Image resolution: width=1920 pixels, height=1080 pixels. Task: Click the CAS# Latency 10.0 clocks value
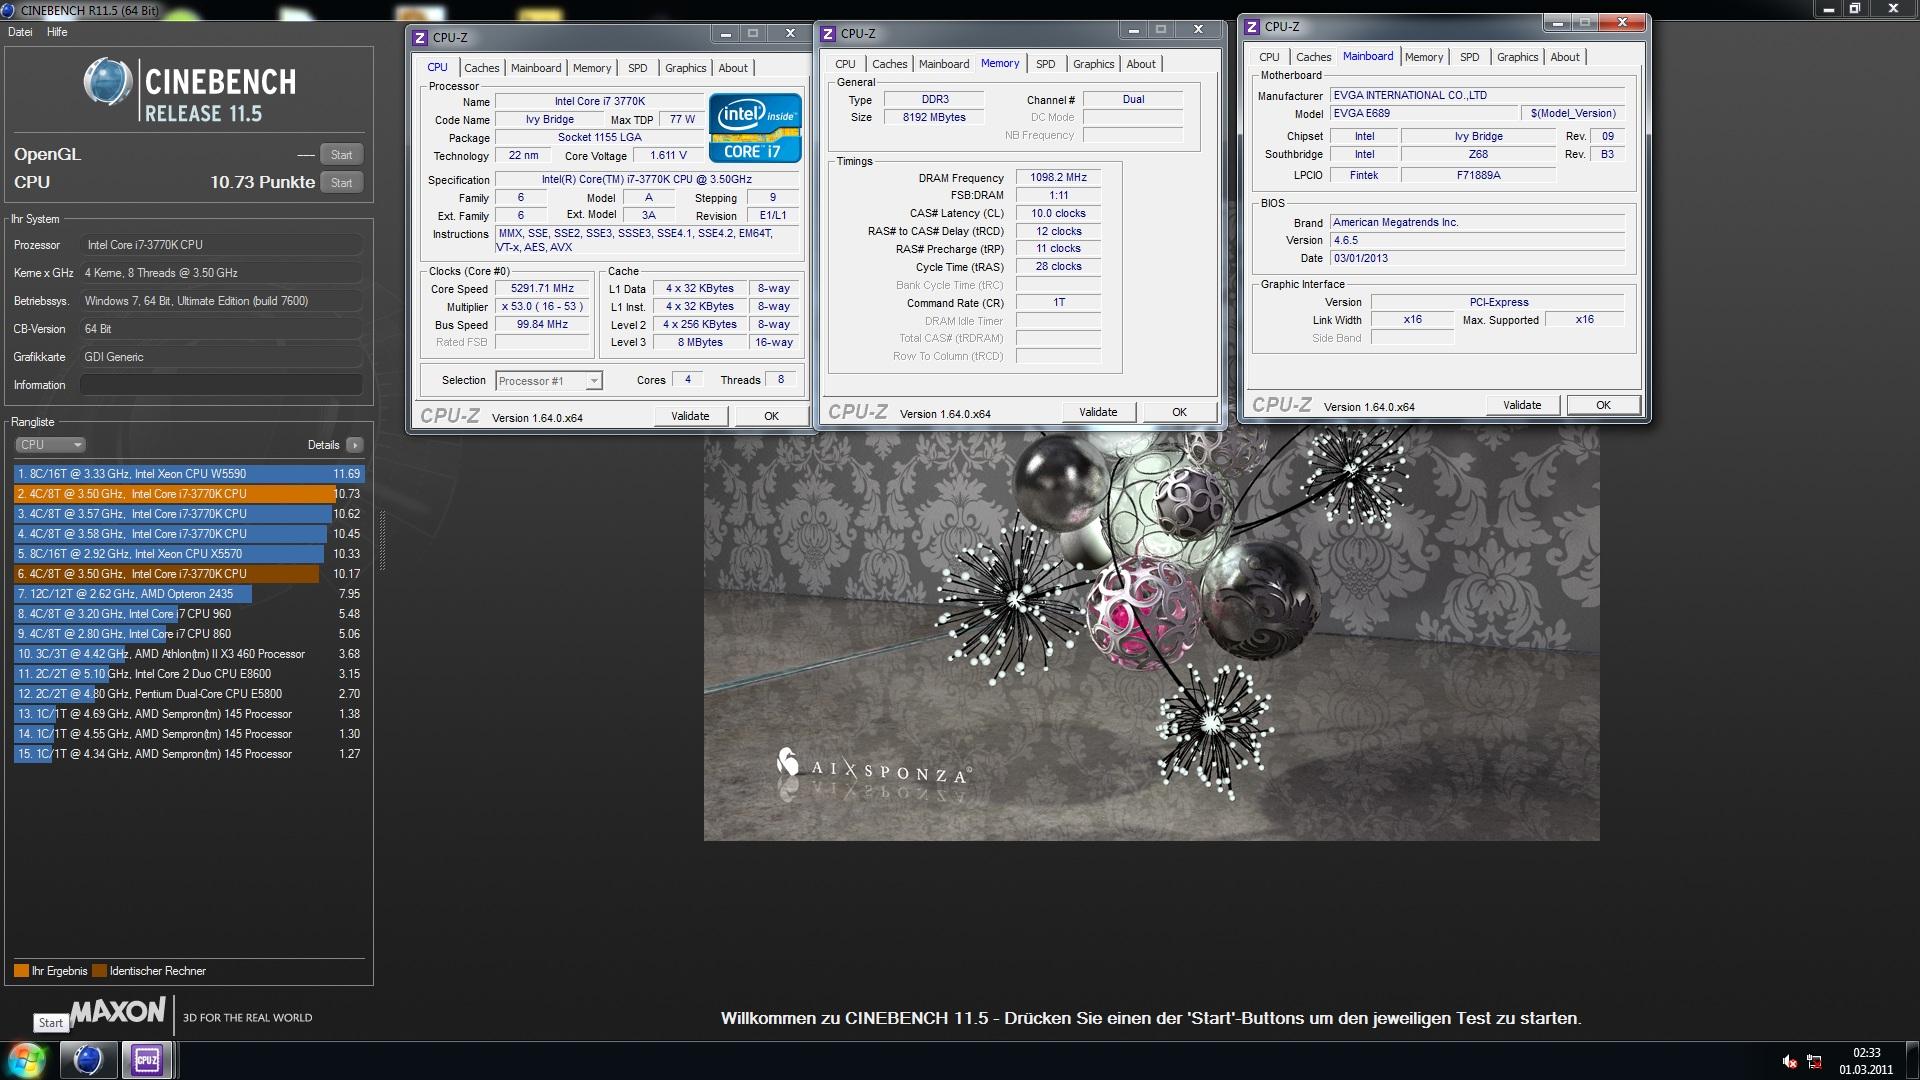1058,214
